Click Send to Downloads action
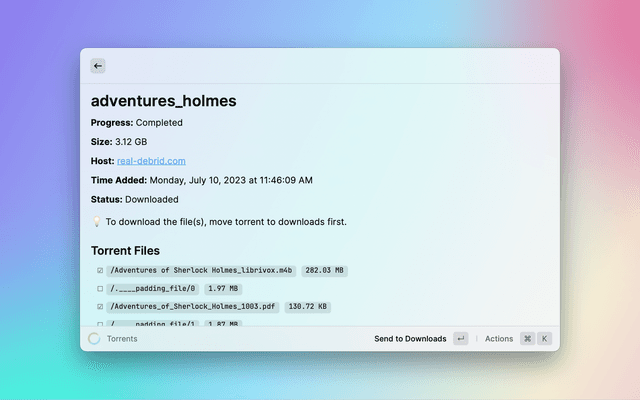This screenshot has width=640, height=400. pos(410,339)
